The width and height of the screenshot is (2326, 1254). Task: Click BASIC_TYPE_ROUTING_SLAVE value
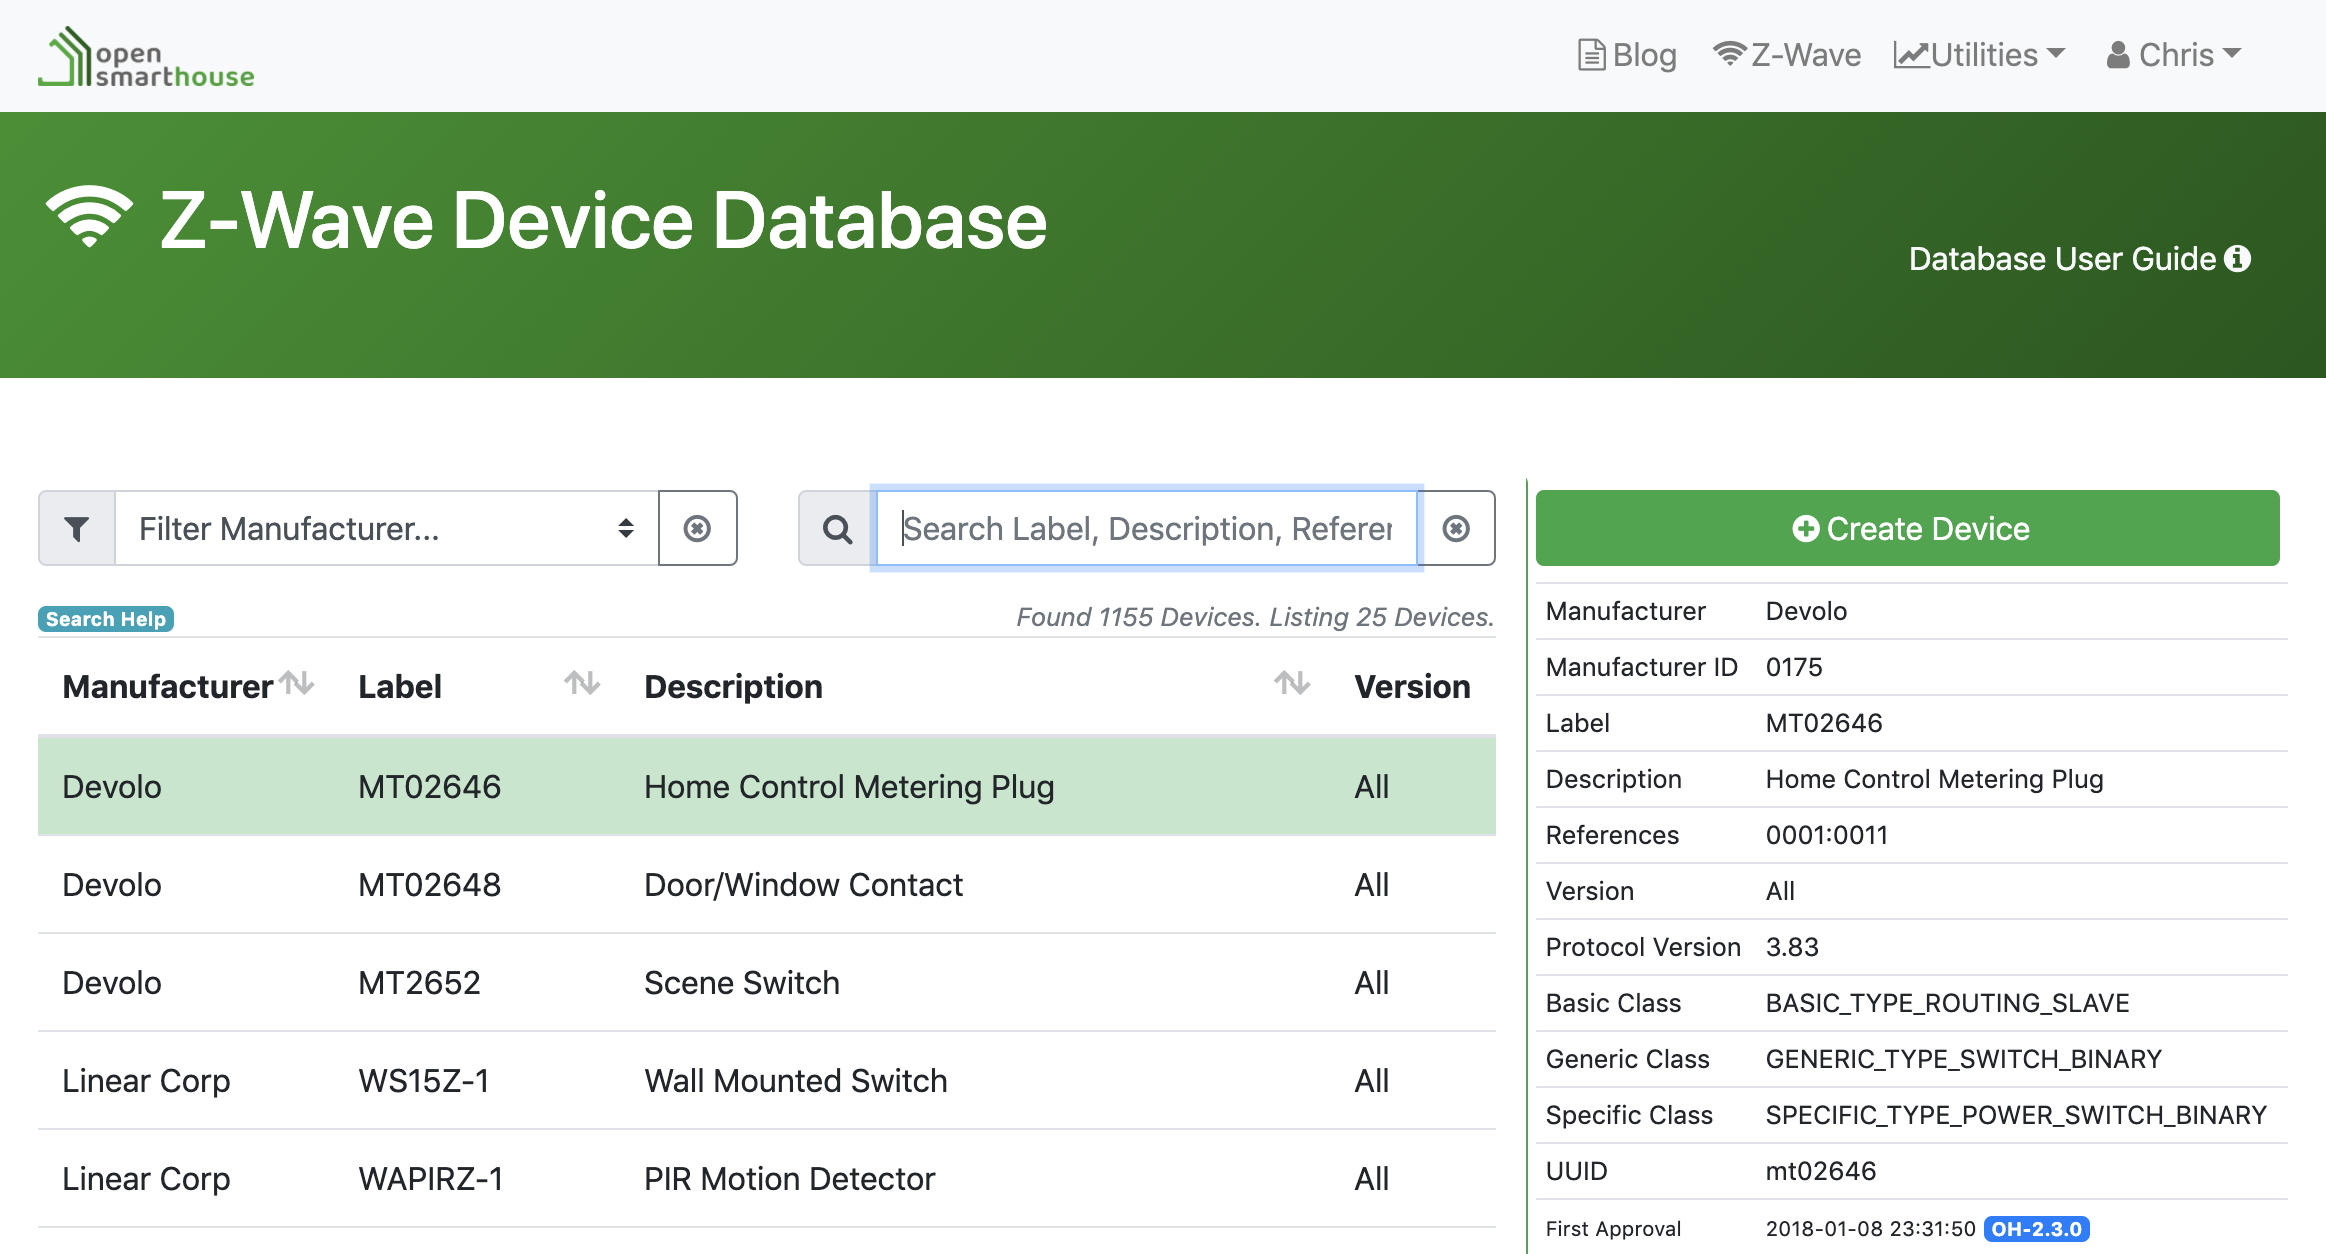tap(1947, 1003)
